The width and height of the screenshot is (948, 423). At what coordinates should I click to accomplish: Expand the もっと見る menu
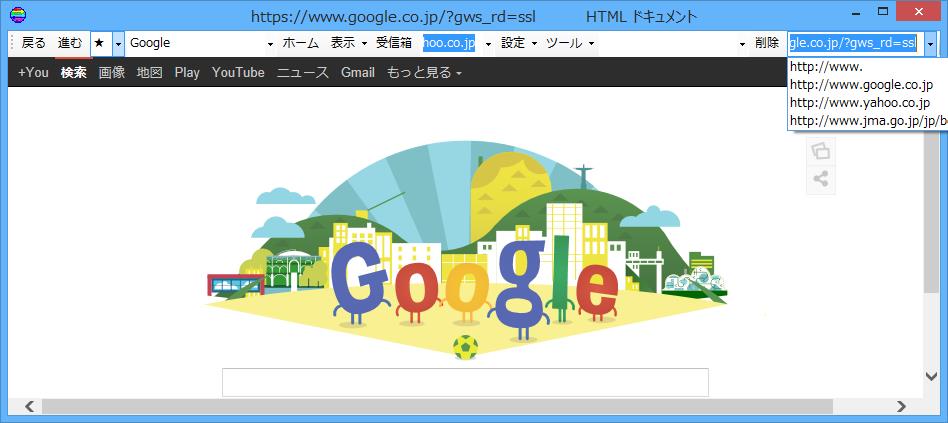(424, 73)
